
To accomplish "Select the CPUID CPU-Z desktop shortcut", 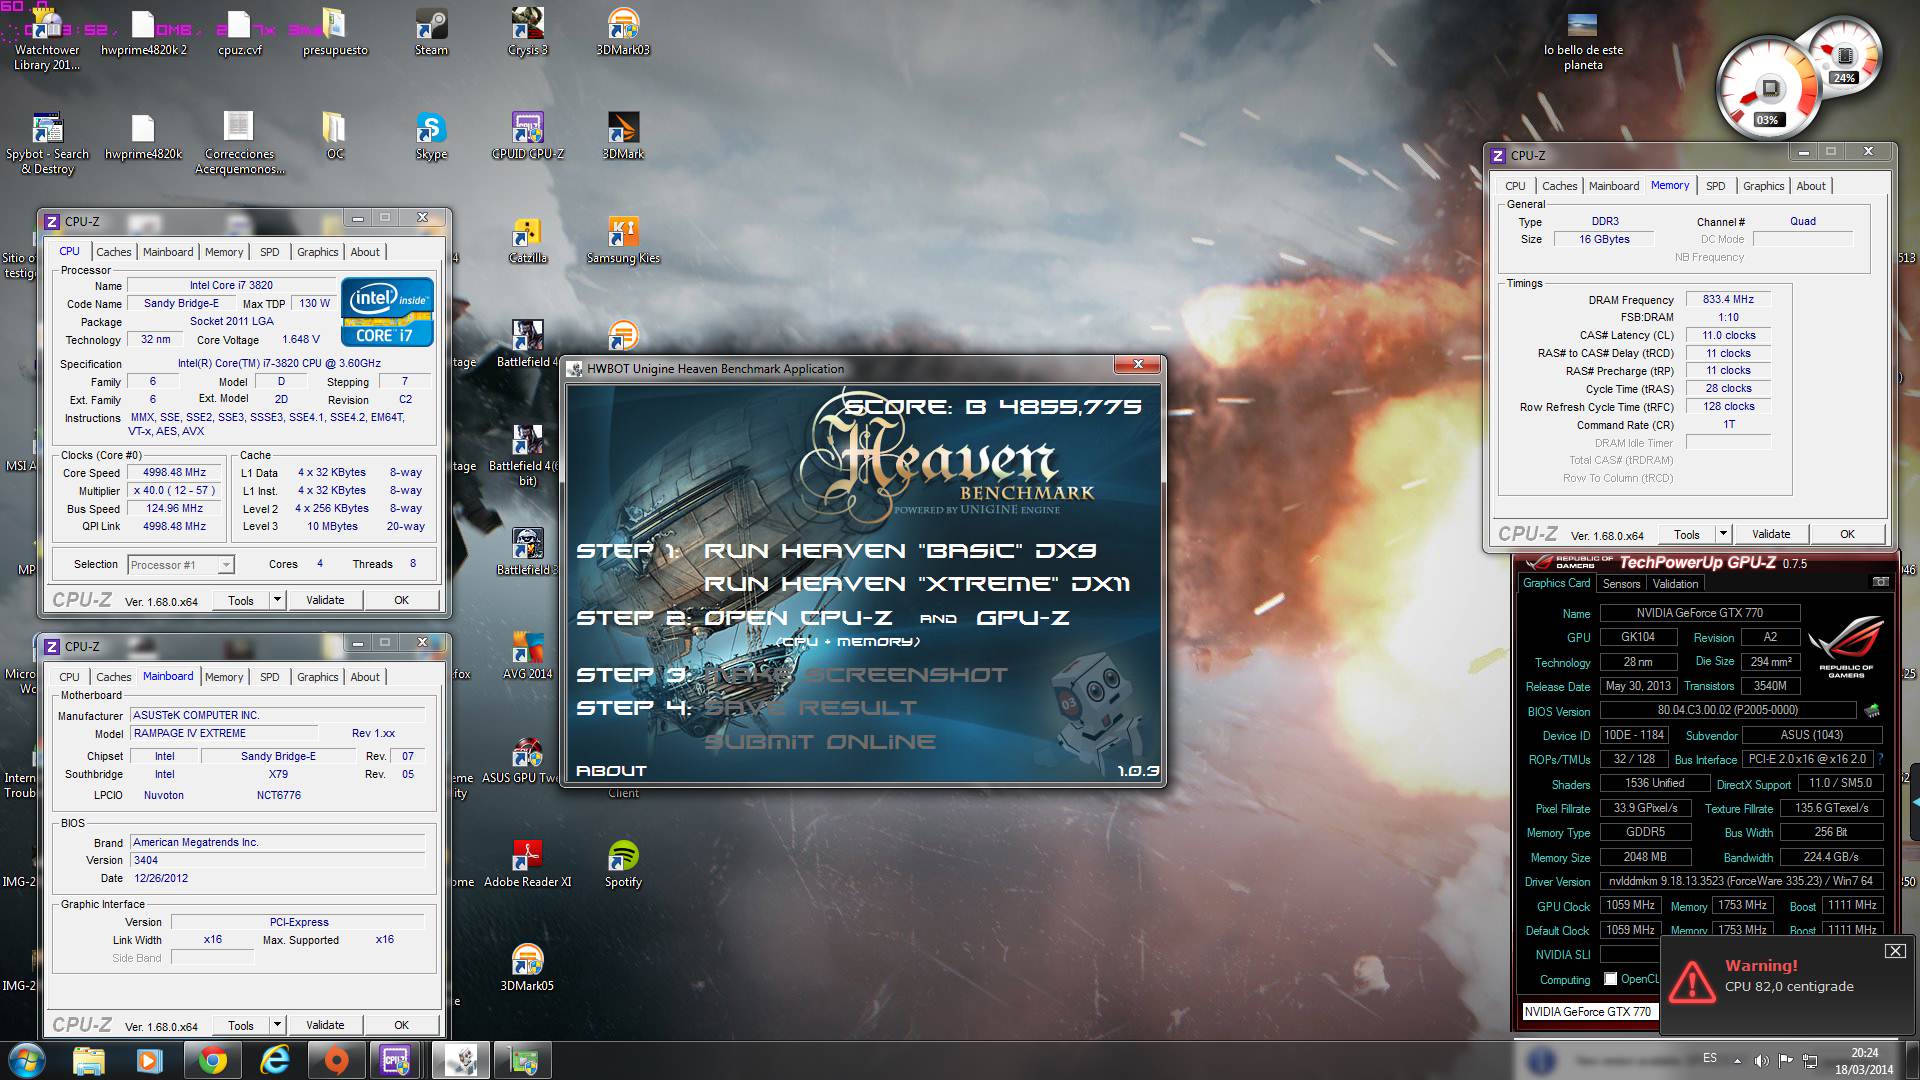I will [x=527, y=136].
